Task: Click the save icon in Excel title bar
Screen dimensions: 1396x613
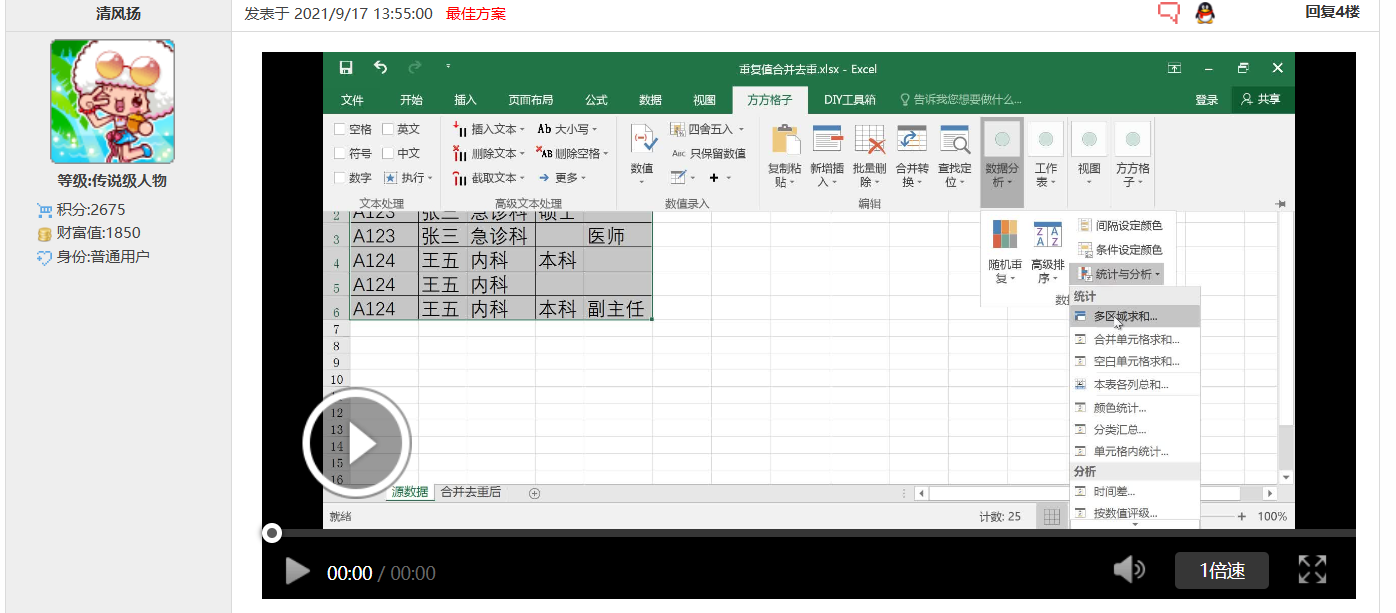Action: click(x=346, y=68)
